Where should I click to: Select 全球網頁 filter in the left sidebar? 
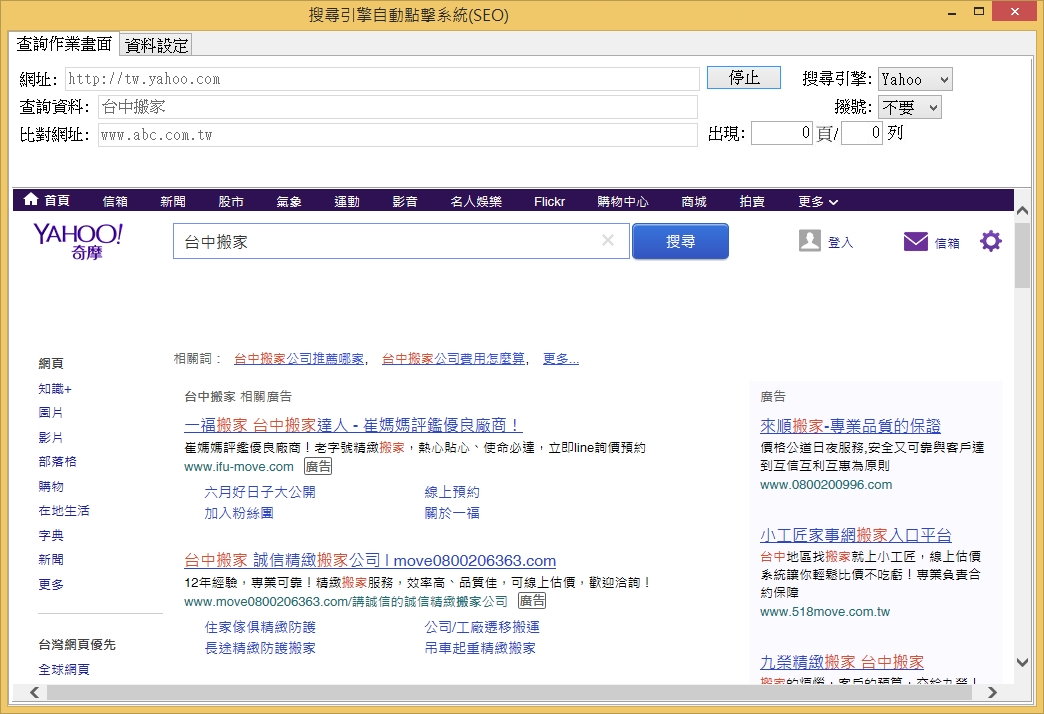pos(64,669)
